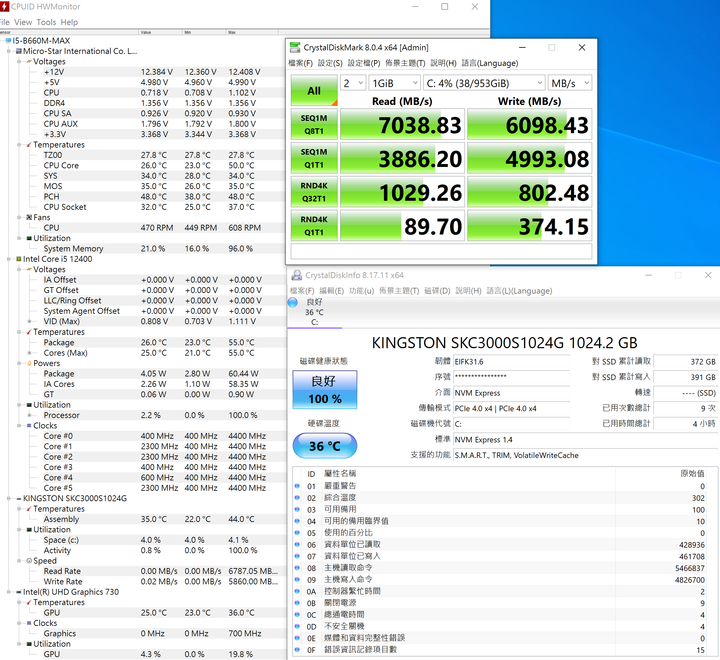Run the SEQ1M Q1T1 test
Viewport: 720px width, 660px height.
(314, 158)
